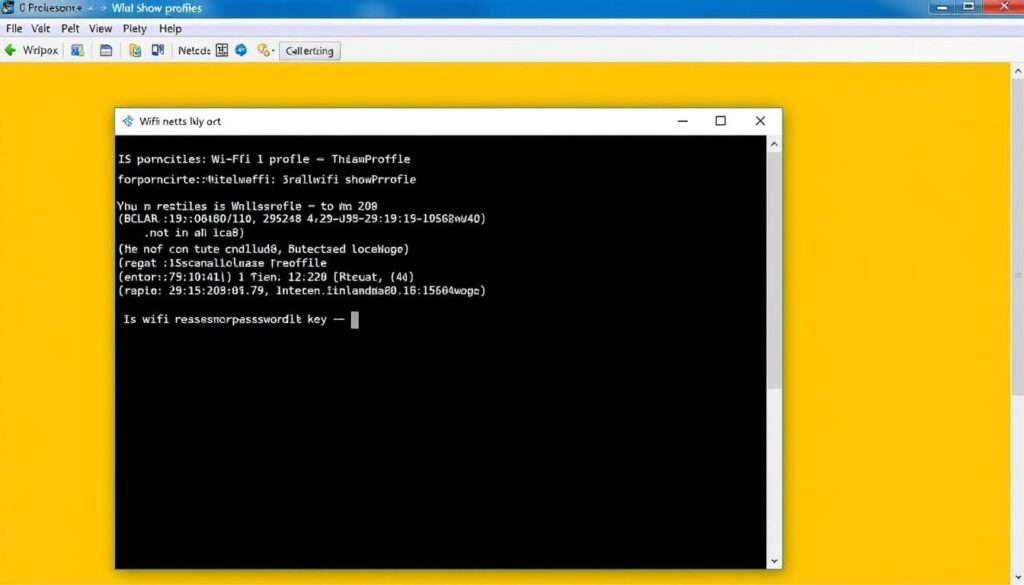Viewport: 1024px width, 585px height.
Task: Click the mobile device icon on the toolbar
Action: [x=157, y=50]
